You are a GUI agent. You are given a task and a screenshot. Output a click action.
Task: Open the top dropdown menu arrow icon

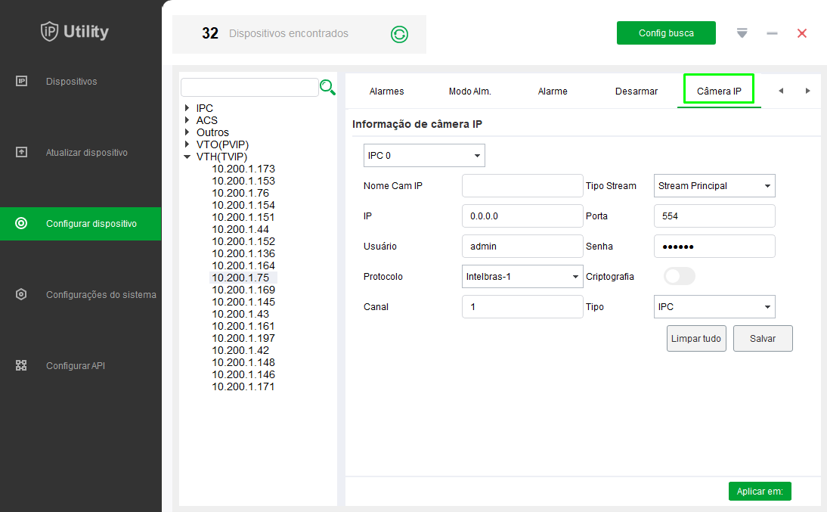742,33
